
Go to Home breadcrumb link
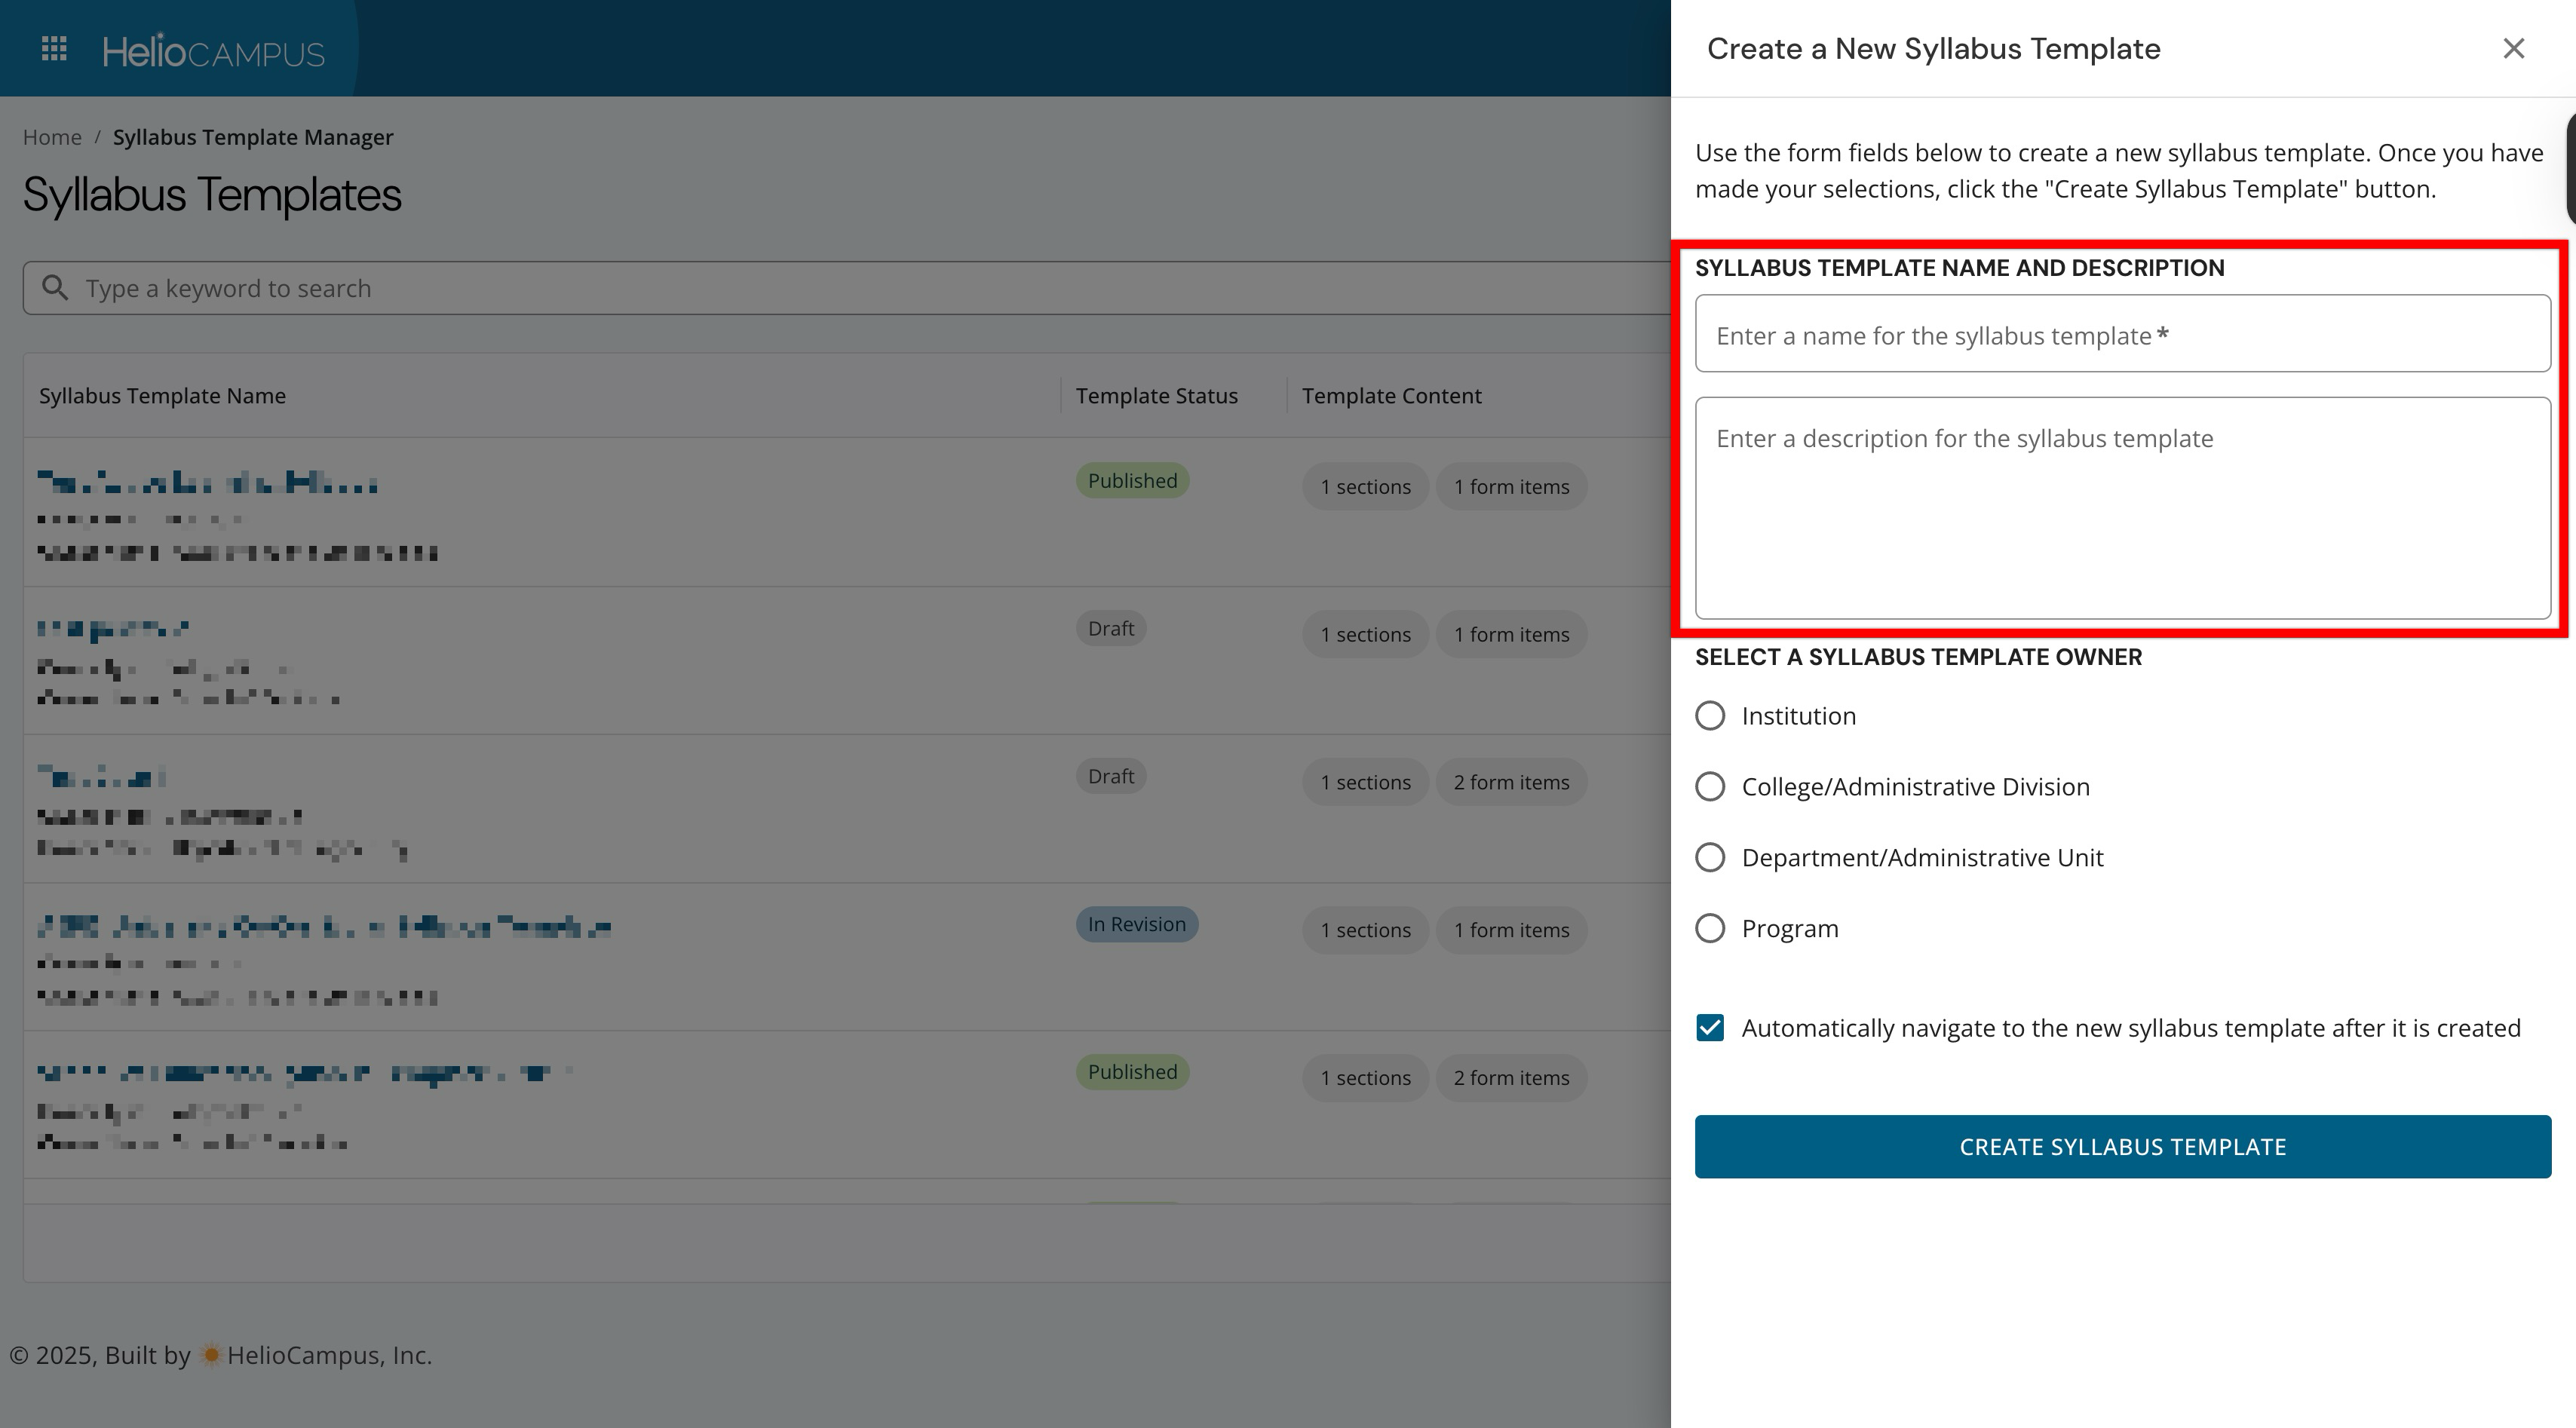(52, 138)
